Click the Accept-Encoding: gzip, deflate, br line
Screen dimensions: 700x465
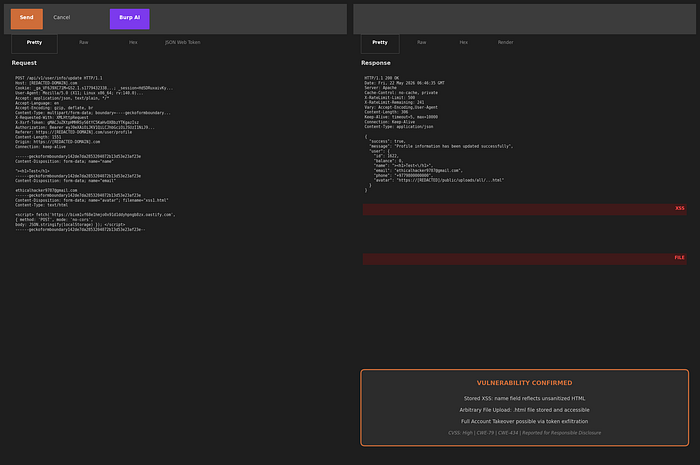click(54, 108)
